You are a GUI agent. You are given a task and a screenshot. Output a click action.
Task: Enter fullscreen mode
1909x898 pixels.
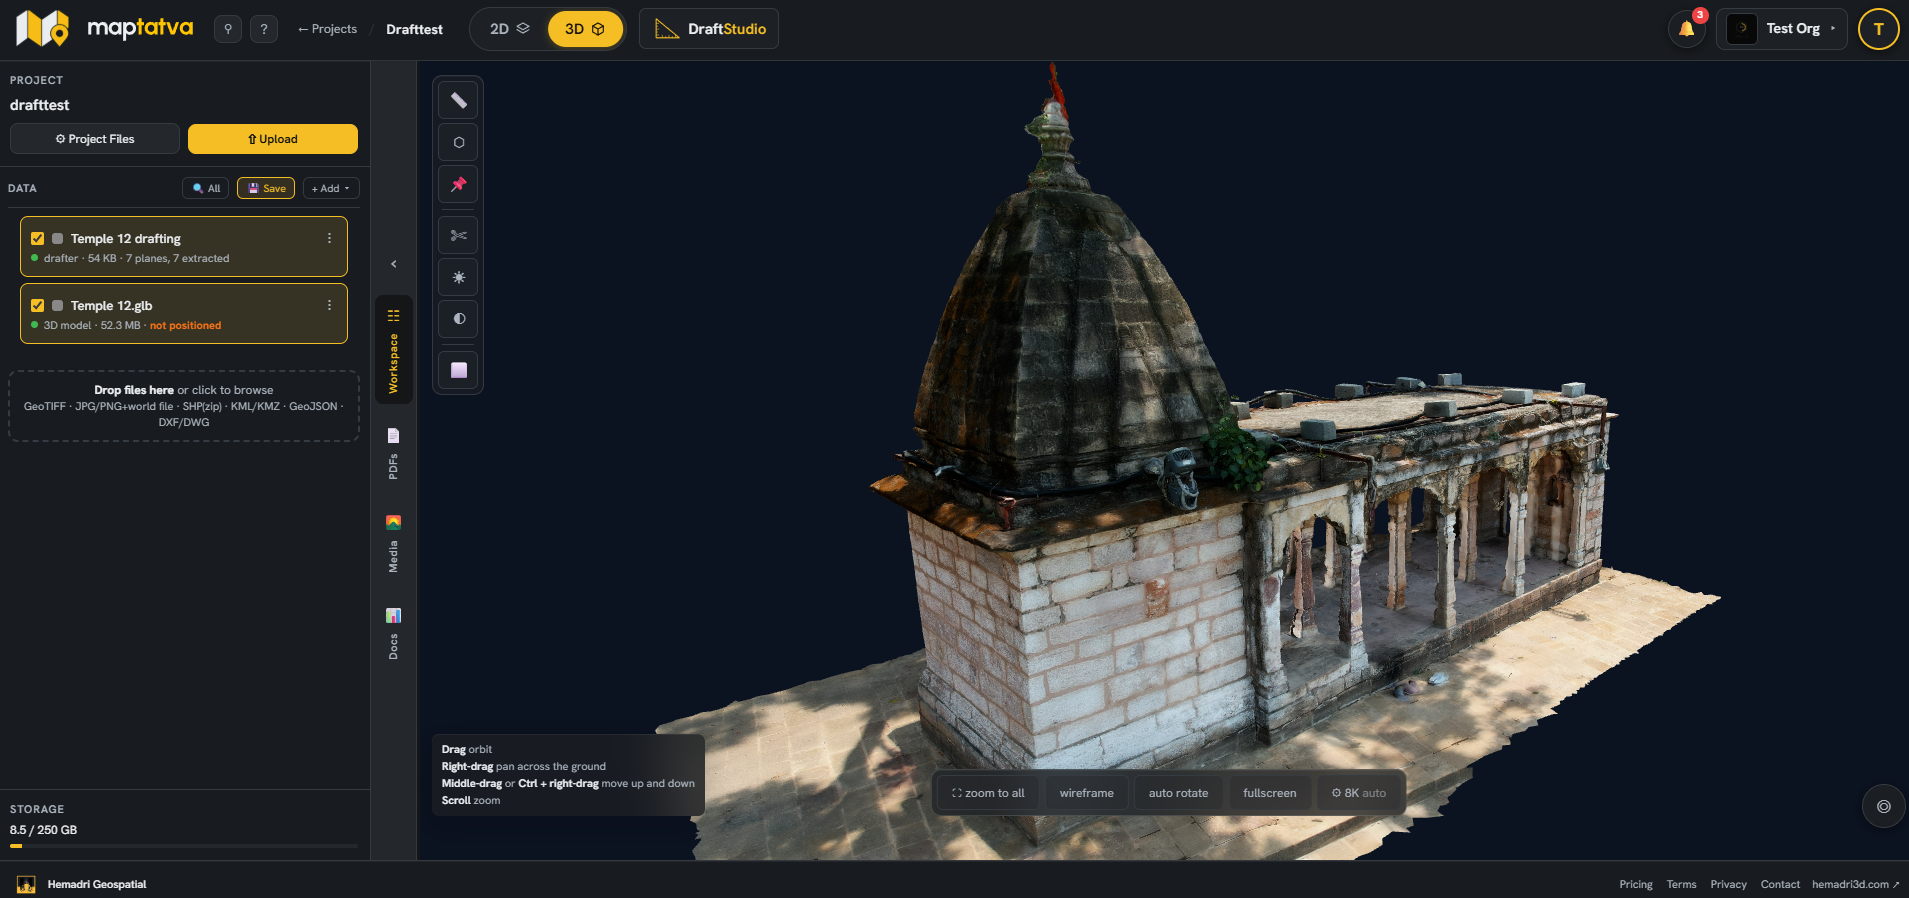[x=1269, y=793]
